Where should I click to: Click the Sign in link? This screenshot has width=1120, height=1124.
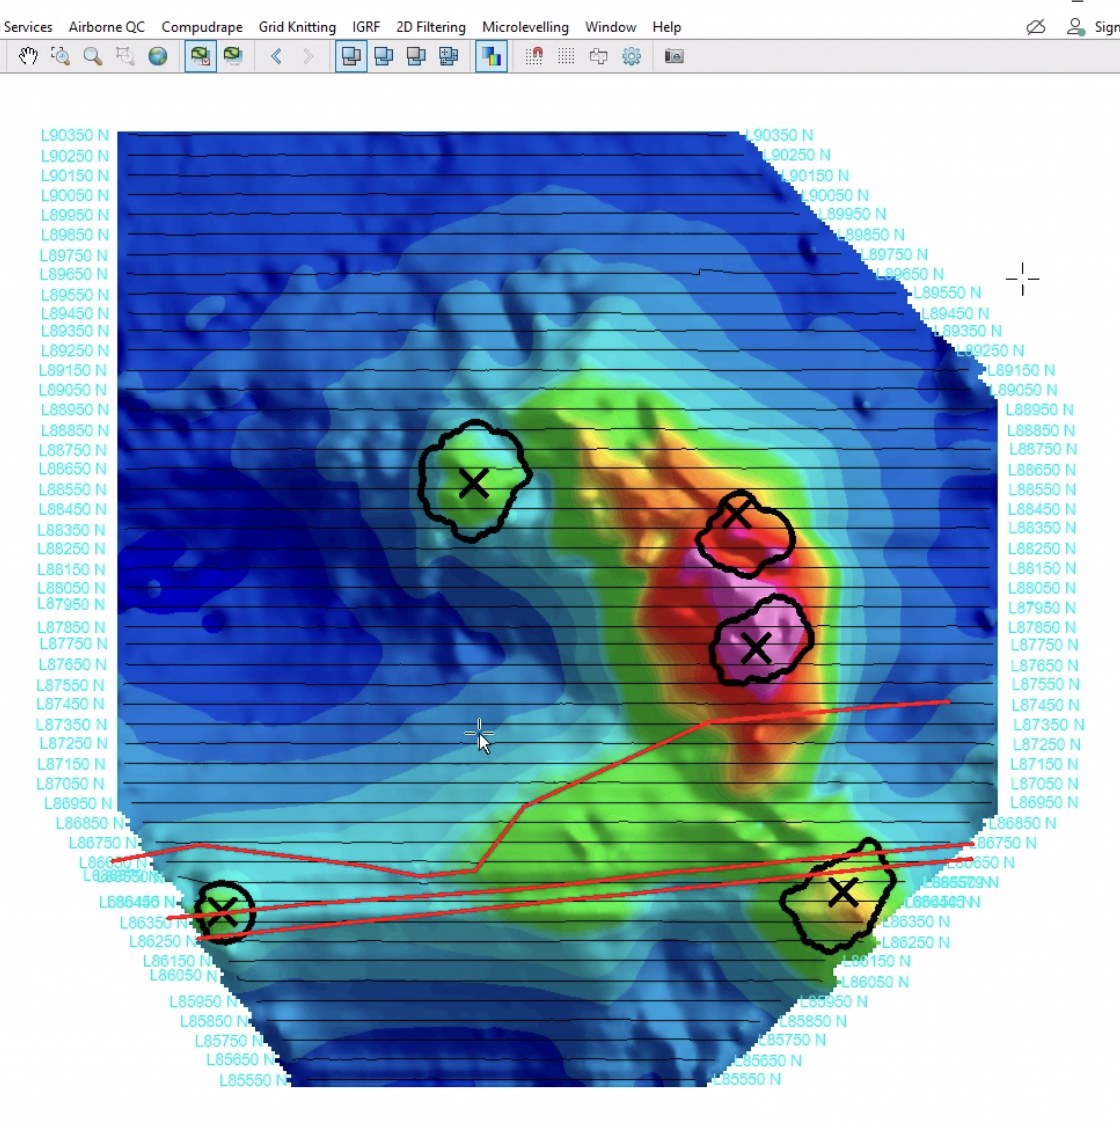(x=1107, y=27)
